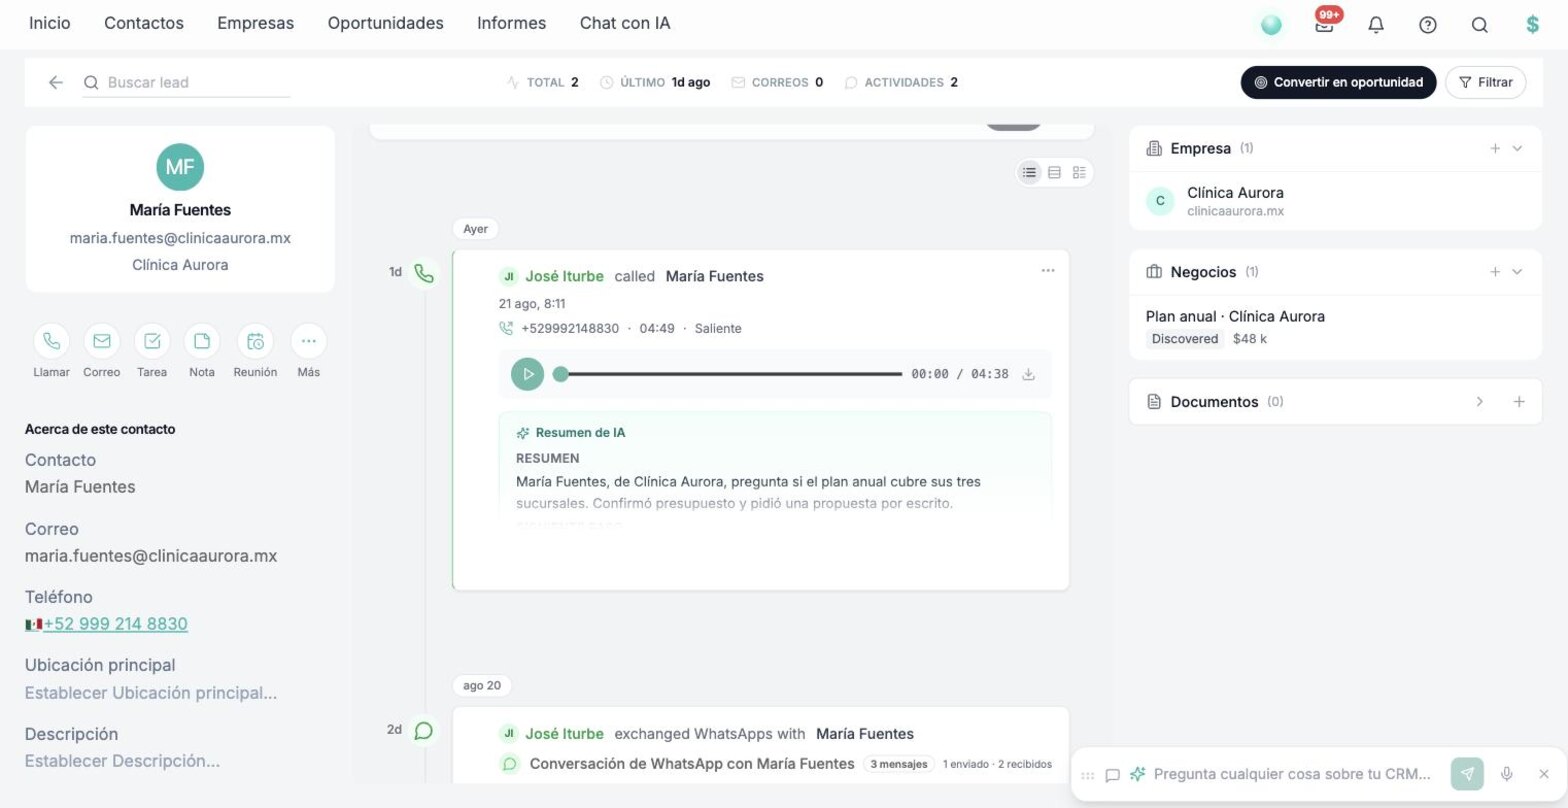Image resolution: width=1568 pixels, height=808 pixels.
Task: Add a Nota with the note icon
Action: pyautogui.click(x=202, y=341)
